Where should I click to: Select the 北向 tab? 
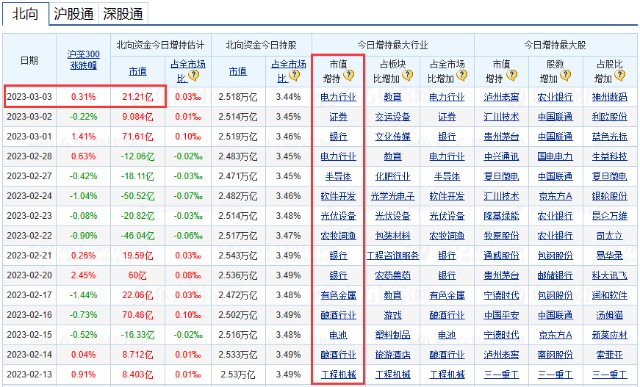tap(25, 13)
